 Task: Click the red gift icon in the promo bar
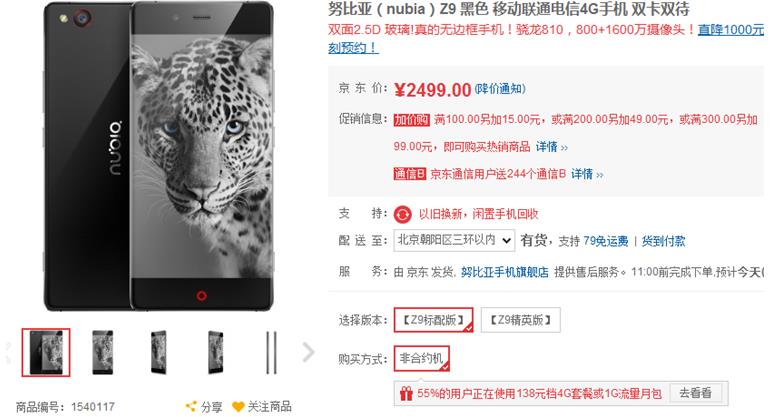coord(406,393)
